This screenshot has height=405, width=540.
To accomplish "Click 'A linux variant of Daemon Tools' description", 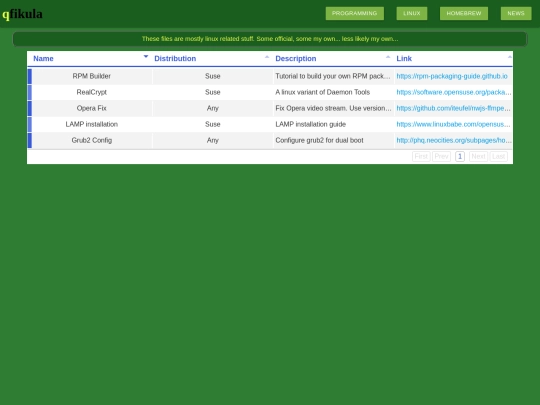I will point(333,92).
